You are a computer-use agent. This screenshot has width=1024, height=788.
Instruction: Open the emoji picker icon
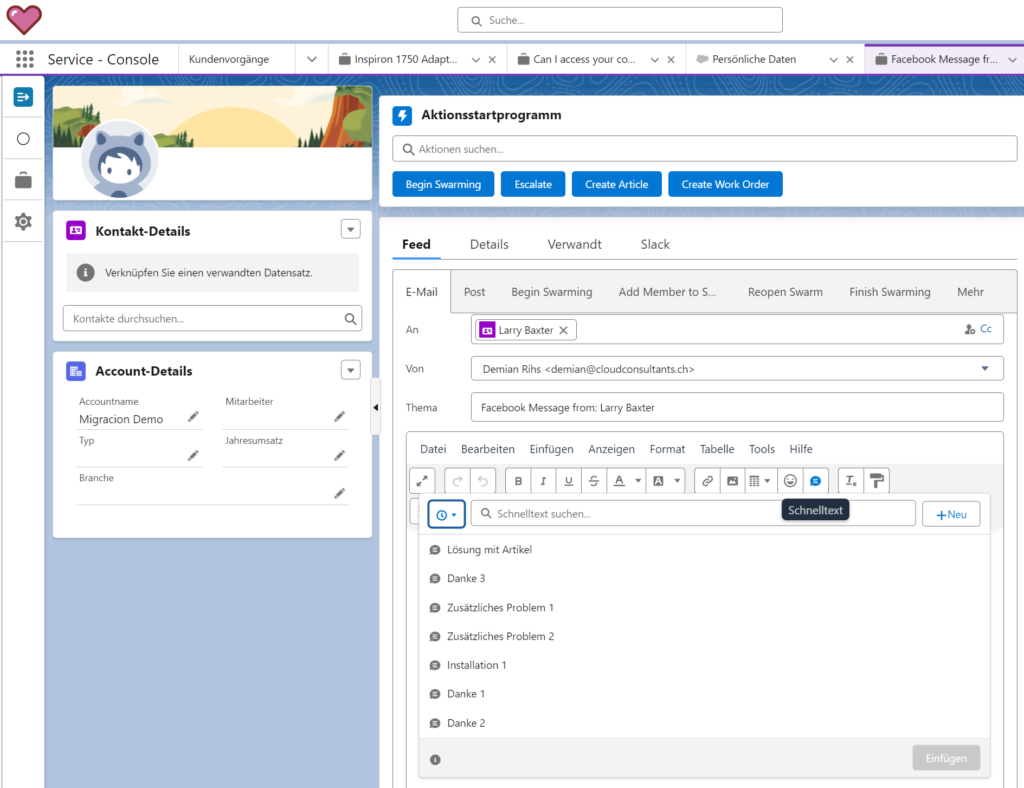[x=790, y=481]
